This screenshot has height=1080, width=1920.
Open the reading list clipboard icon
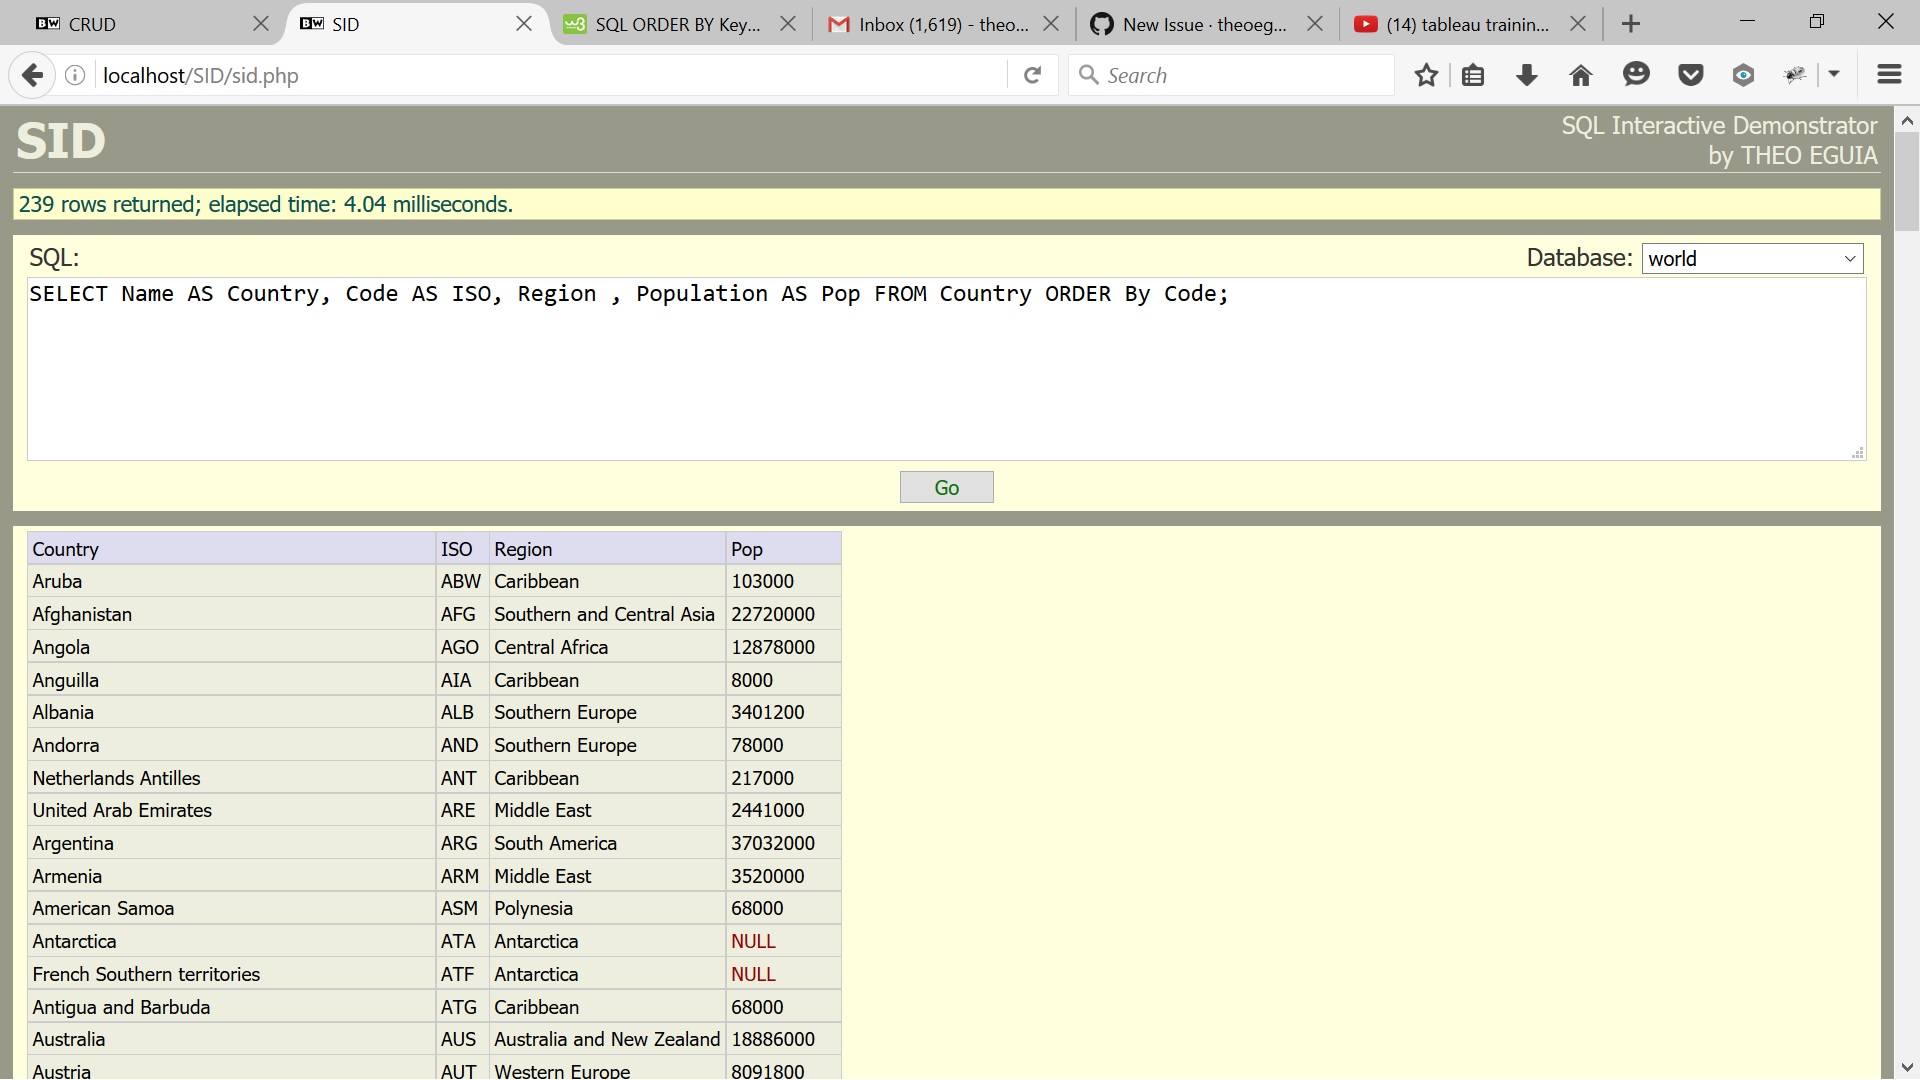tap(1474, 75)
